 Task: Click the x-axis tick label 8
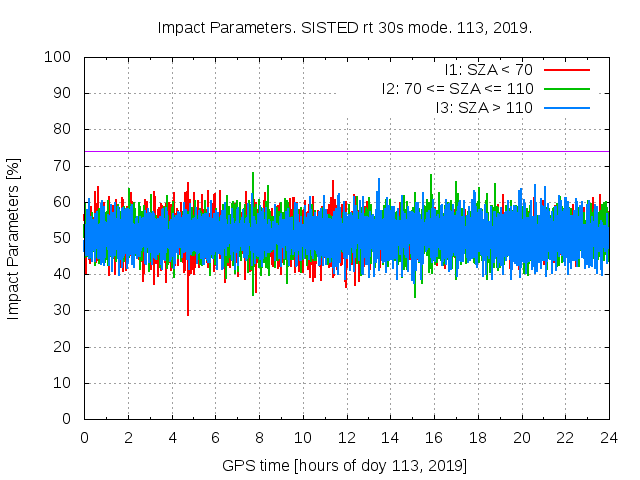click(x=259, y=437)
